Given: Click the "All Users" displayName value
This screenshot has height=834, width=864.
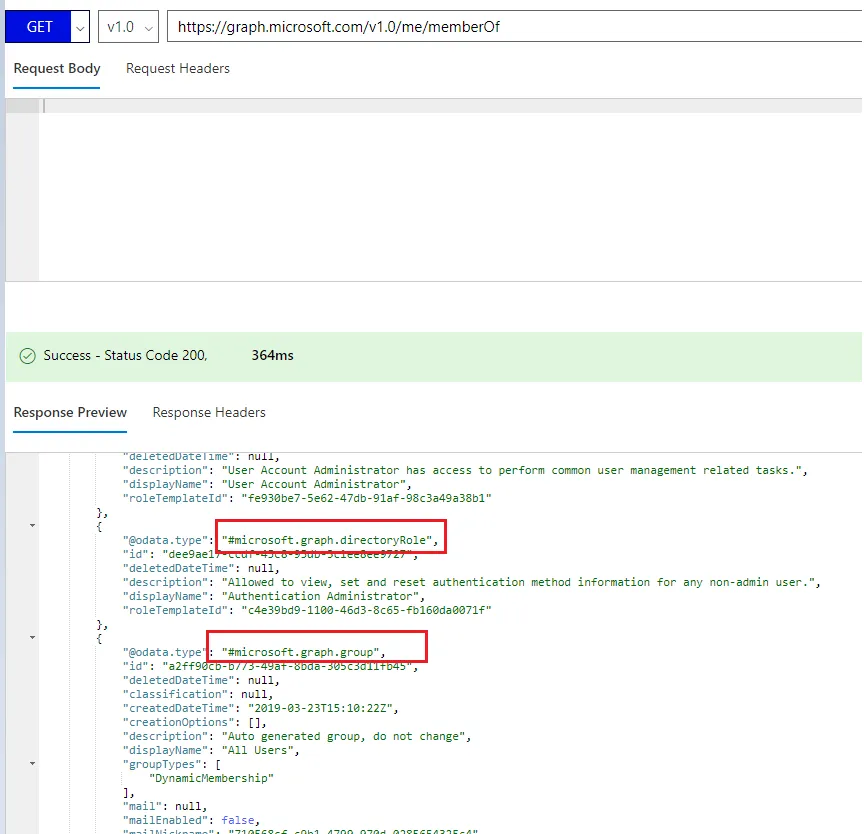Looking at the screenshot, I should [257, 750].
